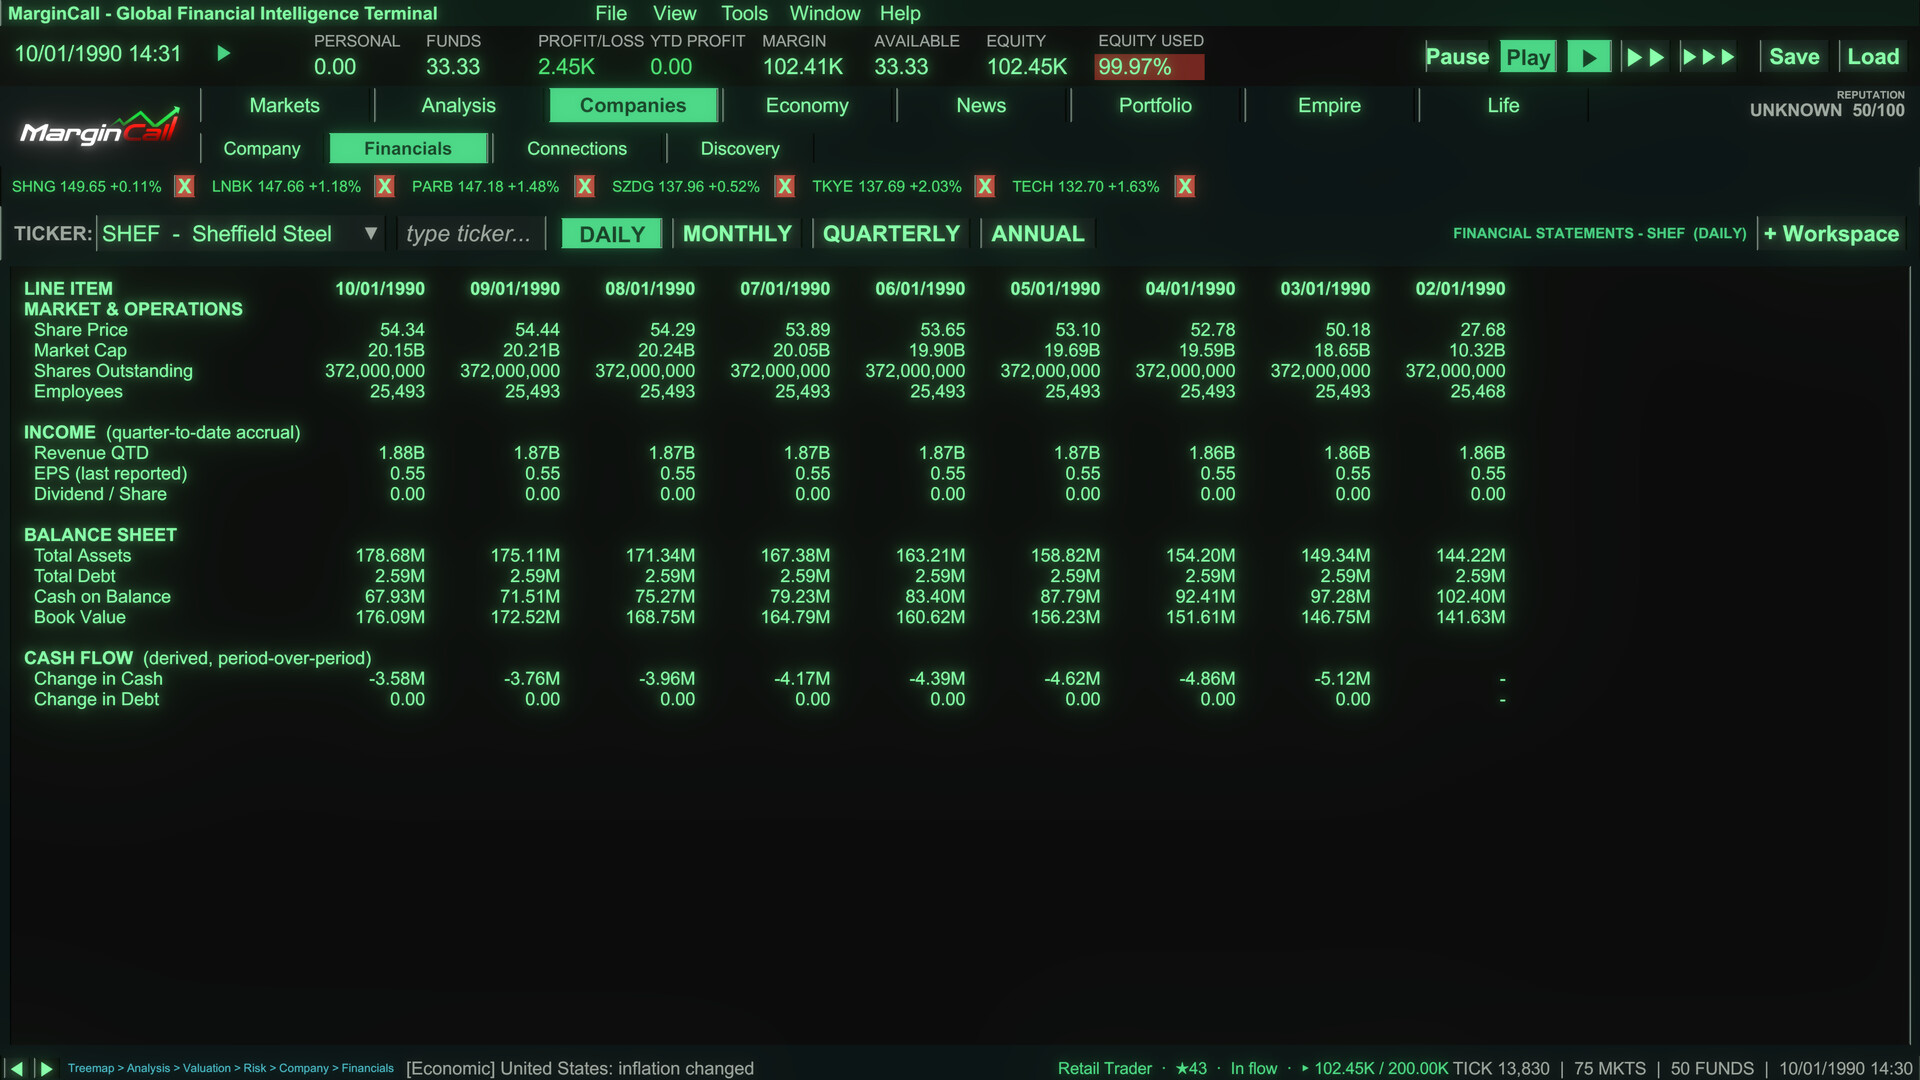1920x1080 pixels.
Task: Open the View menu
Action: pos(675,13)
